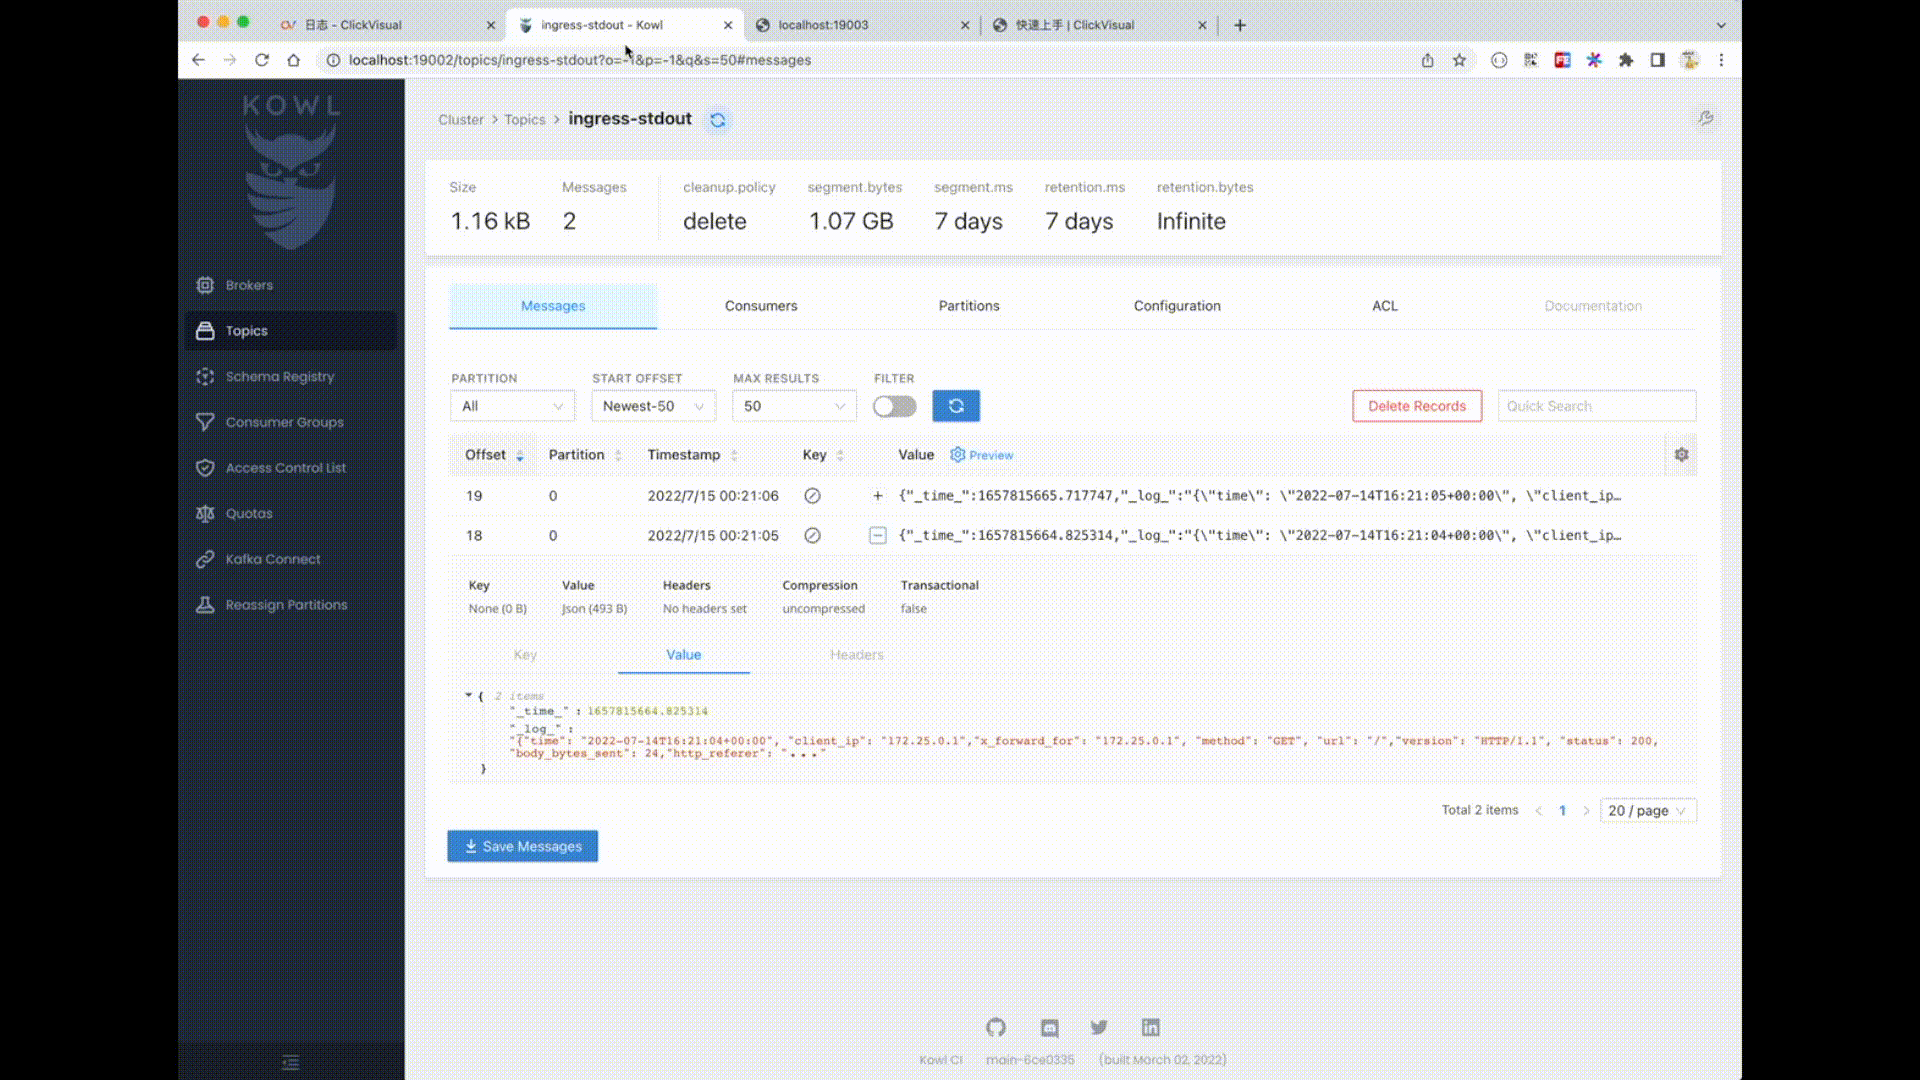The image size is (1920, 1080).
Task: Click the Quick Search input field
Action: coord(1595,406)
